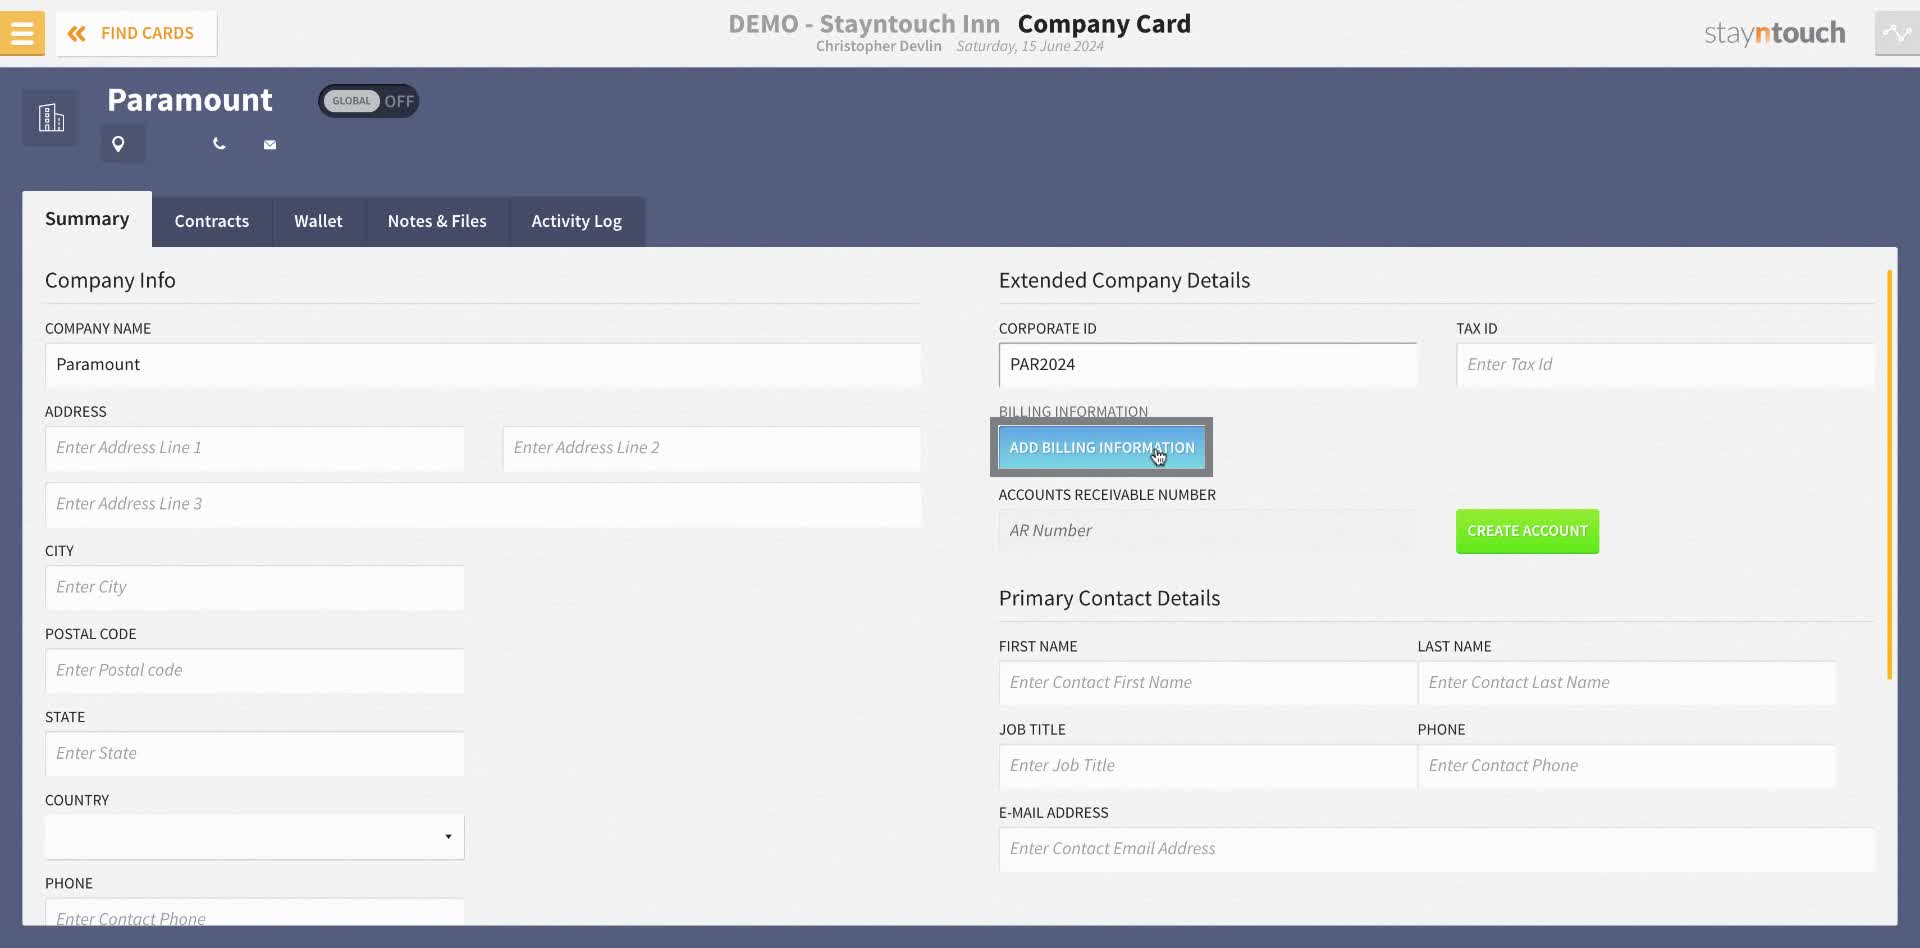Click the State input field
The width and height of the screenshot is (1920, 948).
(x=255, y=753)
